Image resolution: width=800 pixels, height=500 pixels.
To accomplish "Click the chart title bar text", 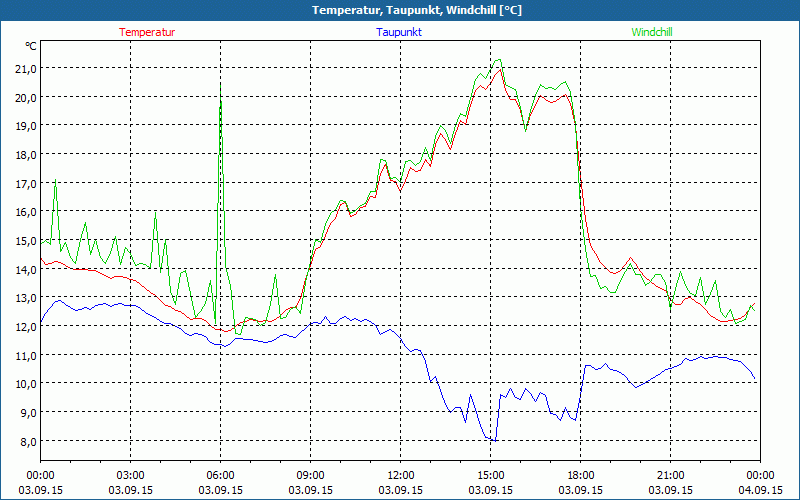I will [400, 10].
